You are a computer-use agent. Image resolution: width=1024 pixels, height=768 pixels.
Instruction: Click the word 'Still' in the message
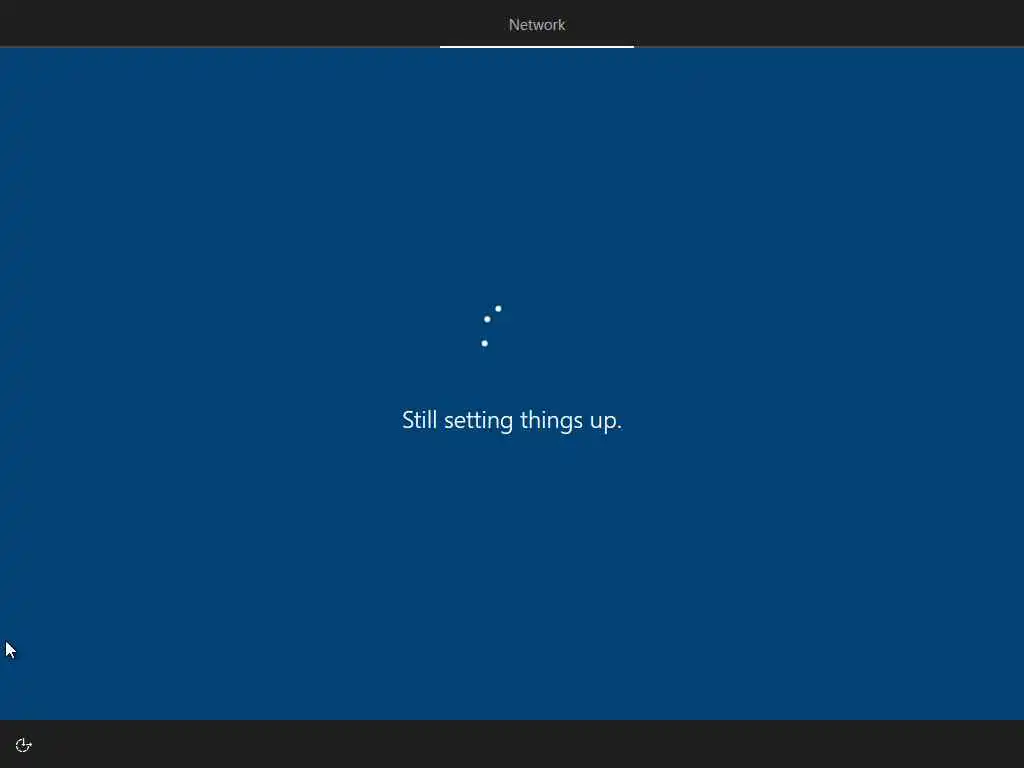pyautogui.click(x=419, y=420)
